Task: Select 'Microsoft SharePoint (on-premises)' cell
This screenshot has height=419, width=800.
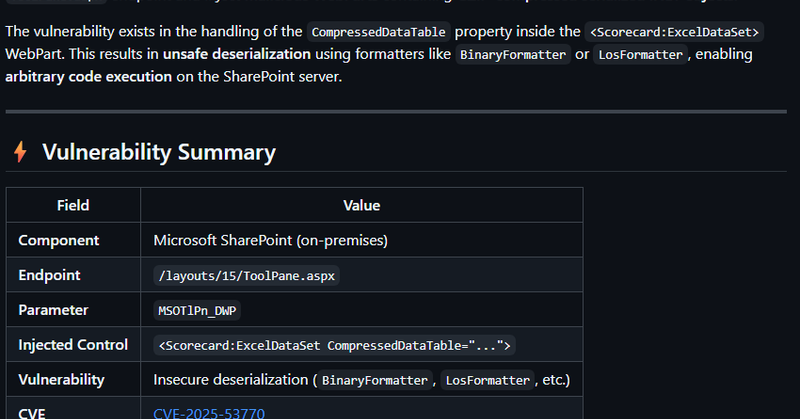Action: 270,240
